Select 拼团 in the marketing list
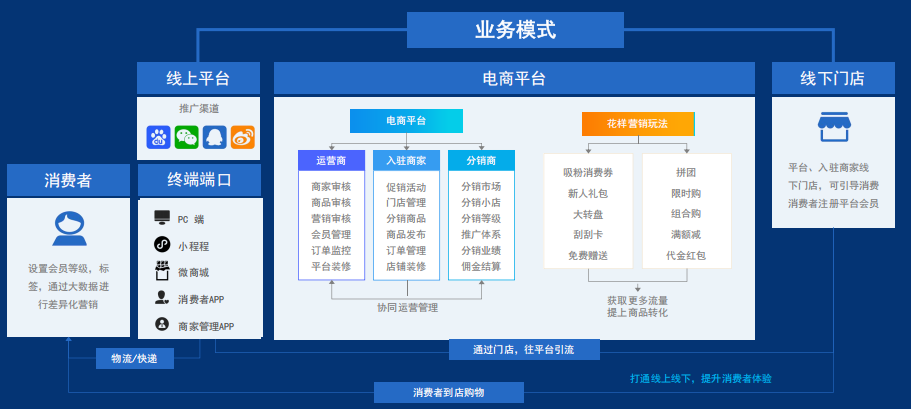The width and height of the screenshot is (911, 409). [x=686, y=172]
